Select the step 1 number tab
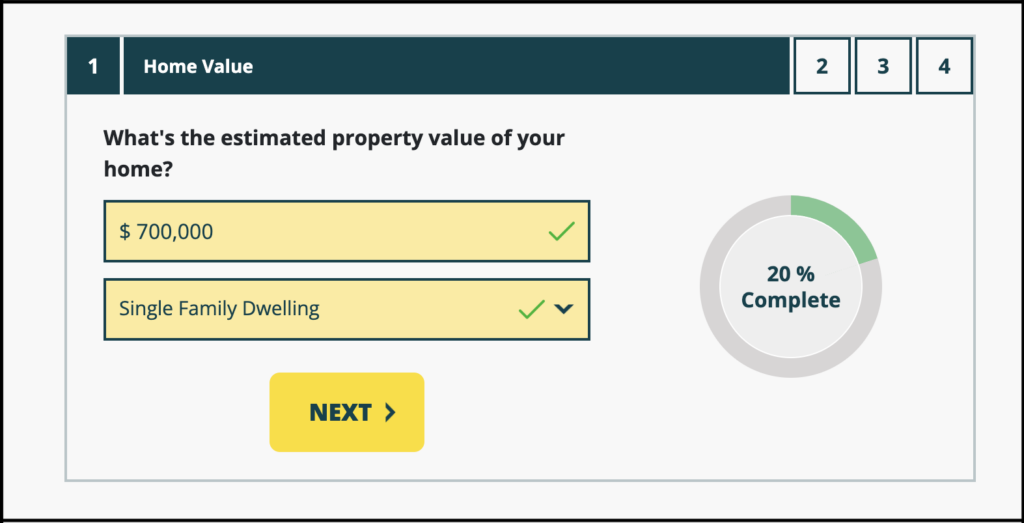Screen dimensions: 1024x523 pos(93,67)
